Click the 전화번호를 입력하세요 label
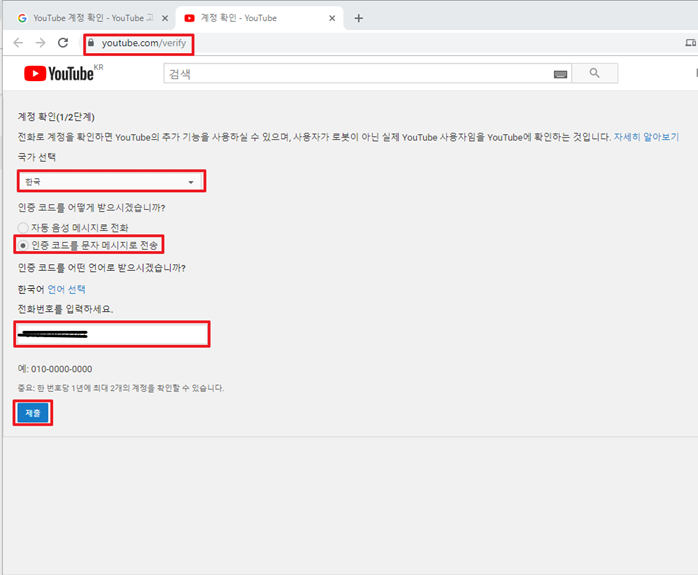The image size is (698, 575). pyautogui.click(x=65, y=309)
